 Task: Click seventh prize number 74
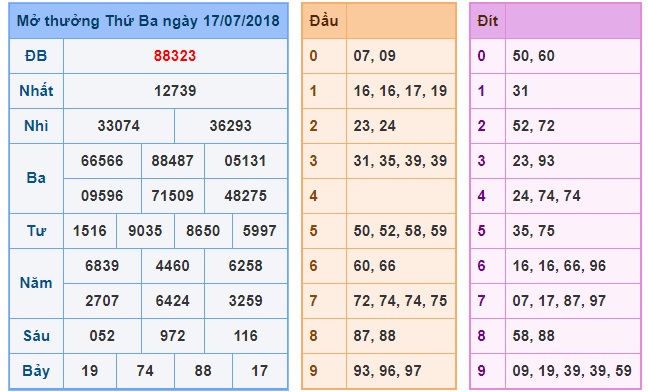145,371
